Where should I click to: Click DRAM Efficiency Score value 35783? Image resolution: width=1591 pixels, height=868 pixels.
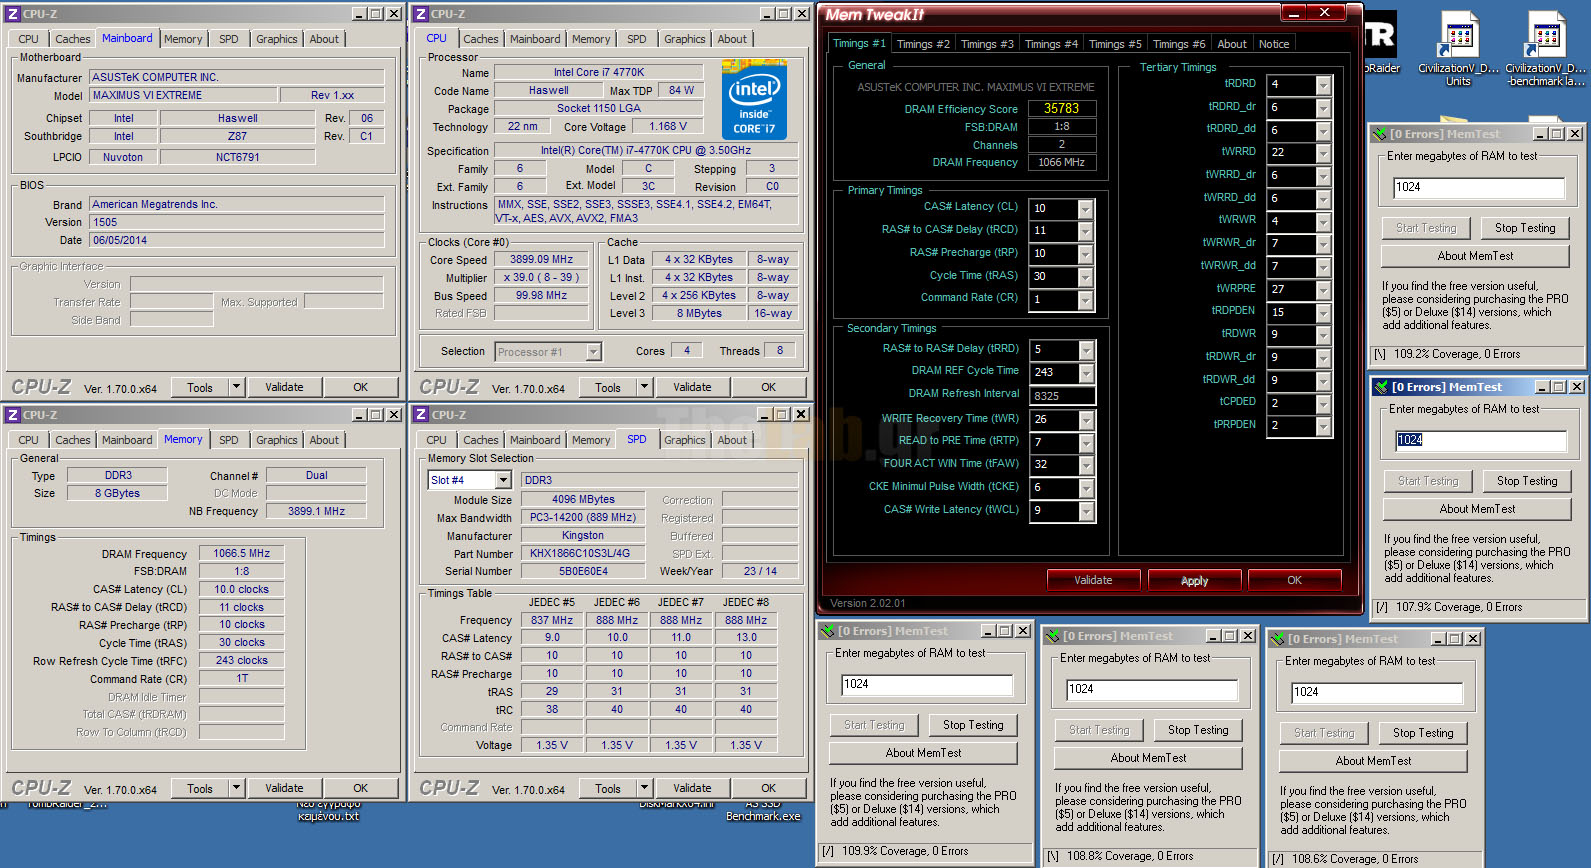pyautogui.click(x=1061, y=108)
